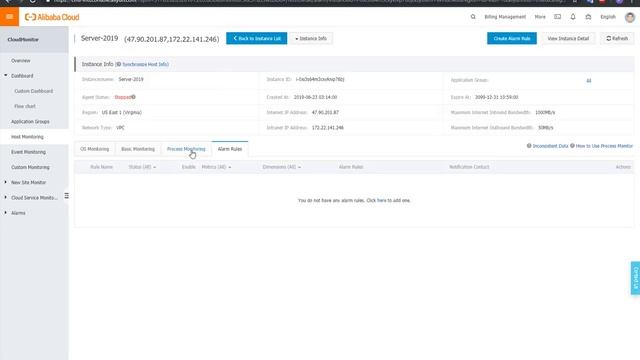Open the English language selector
Screen dimensions: 640x360
(x=608, y=17)
